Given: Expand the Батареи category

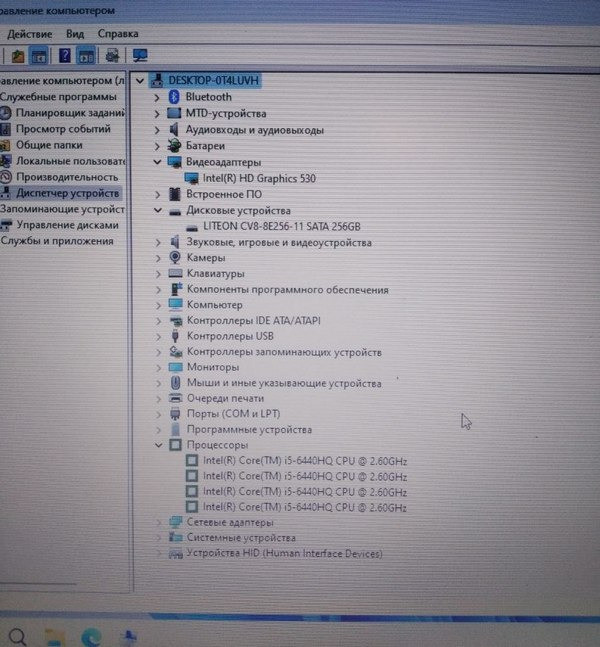Looking at the screenshot, I should pos(157,146).
